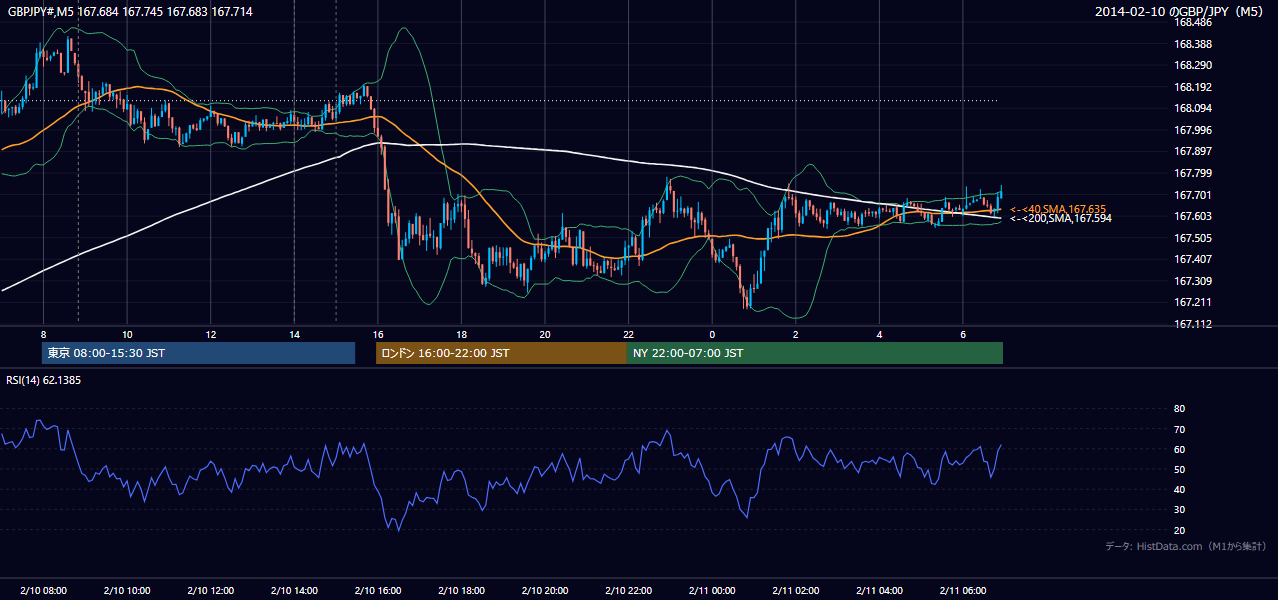Click price scale value 168.094
The width and height of the screenshot is (1278, 600).
point(1192,108)
